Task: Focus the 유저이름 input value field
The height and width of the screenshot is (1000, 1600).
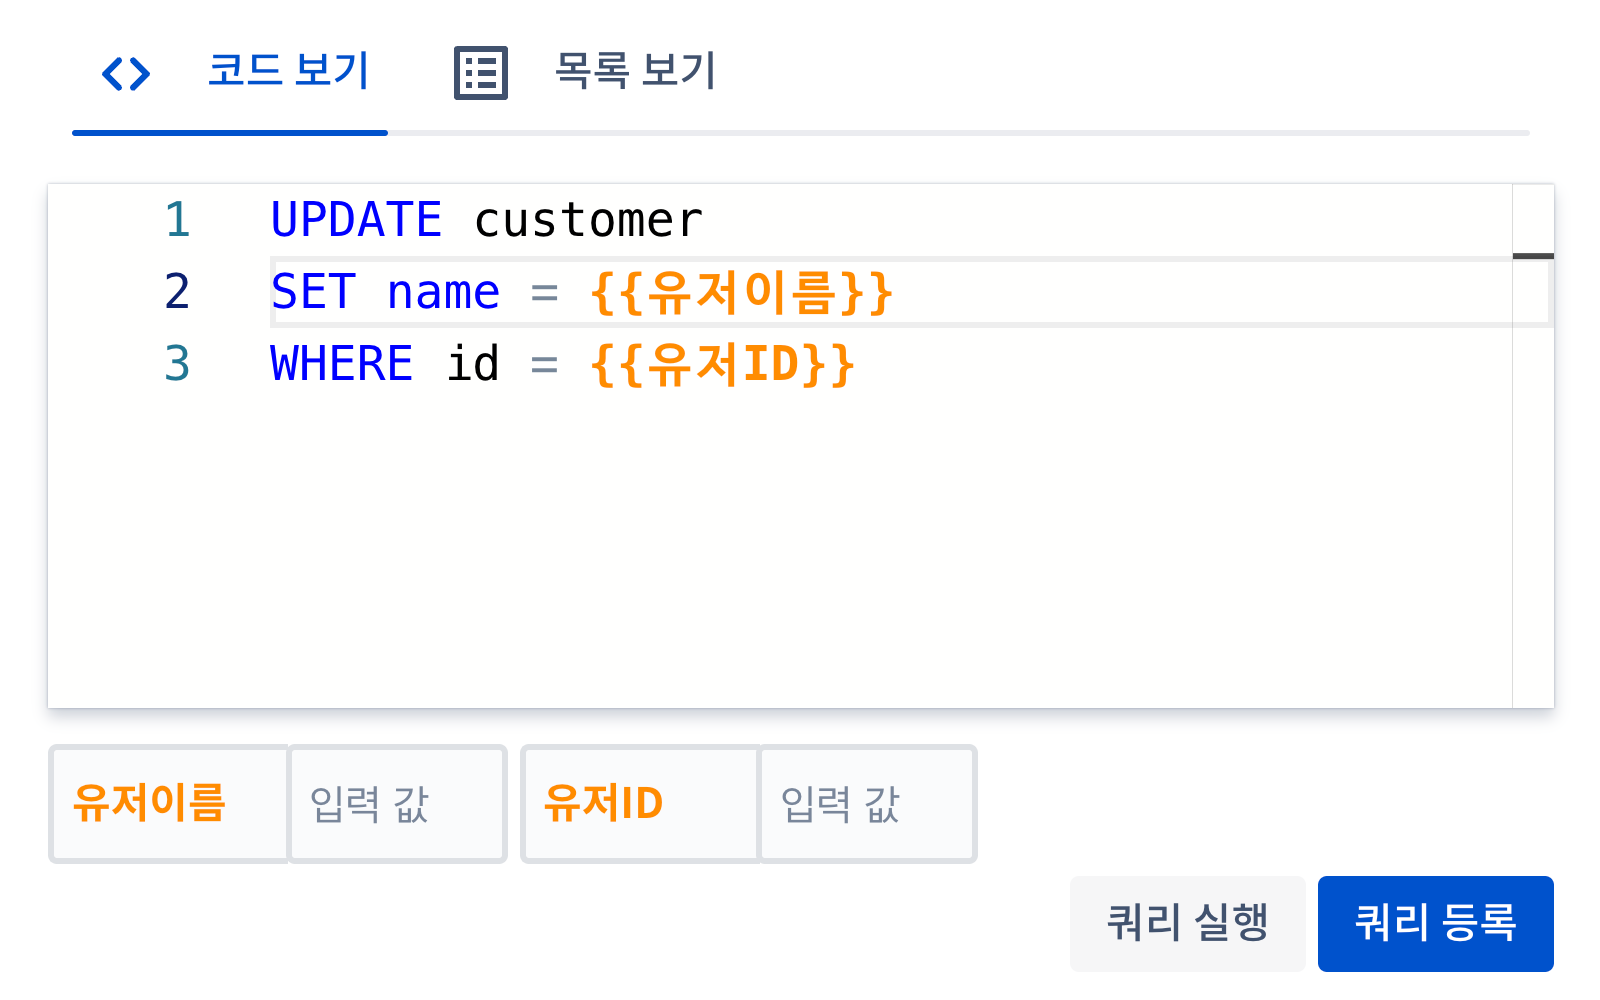Action: [397, 804]
